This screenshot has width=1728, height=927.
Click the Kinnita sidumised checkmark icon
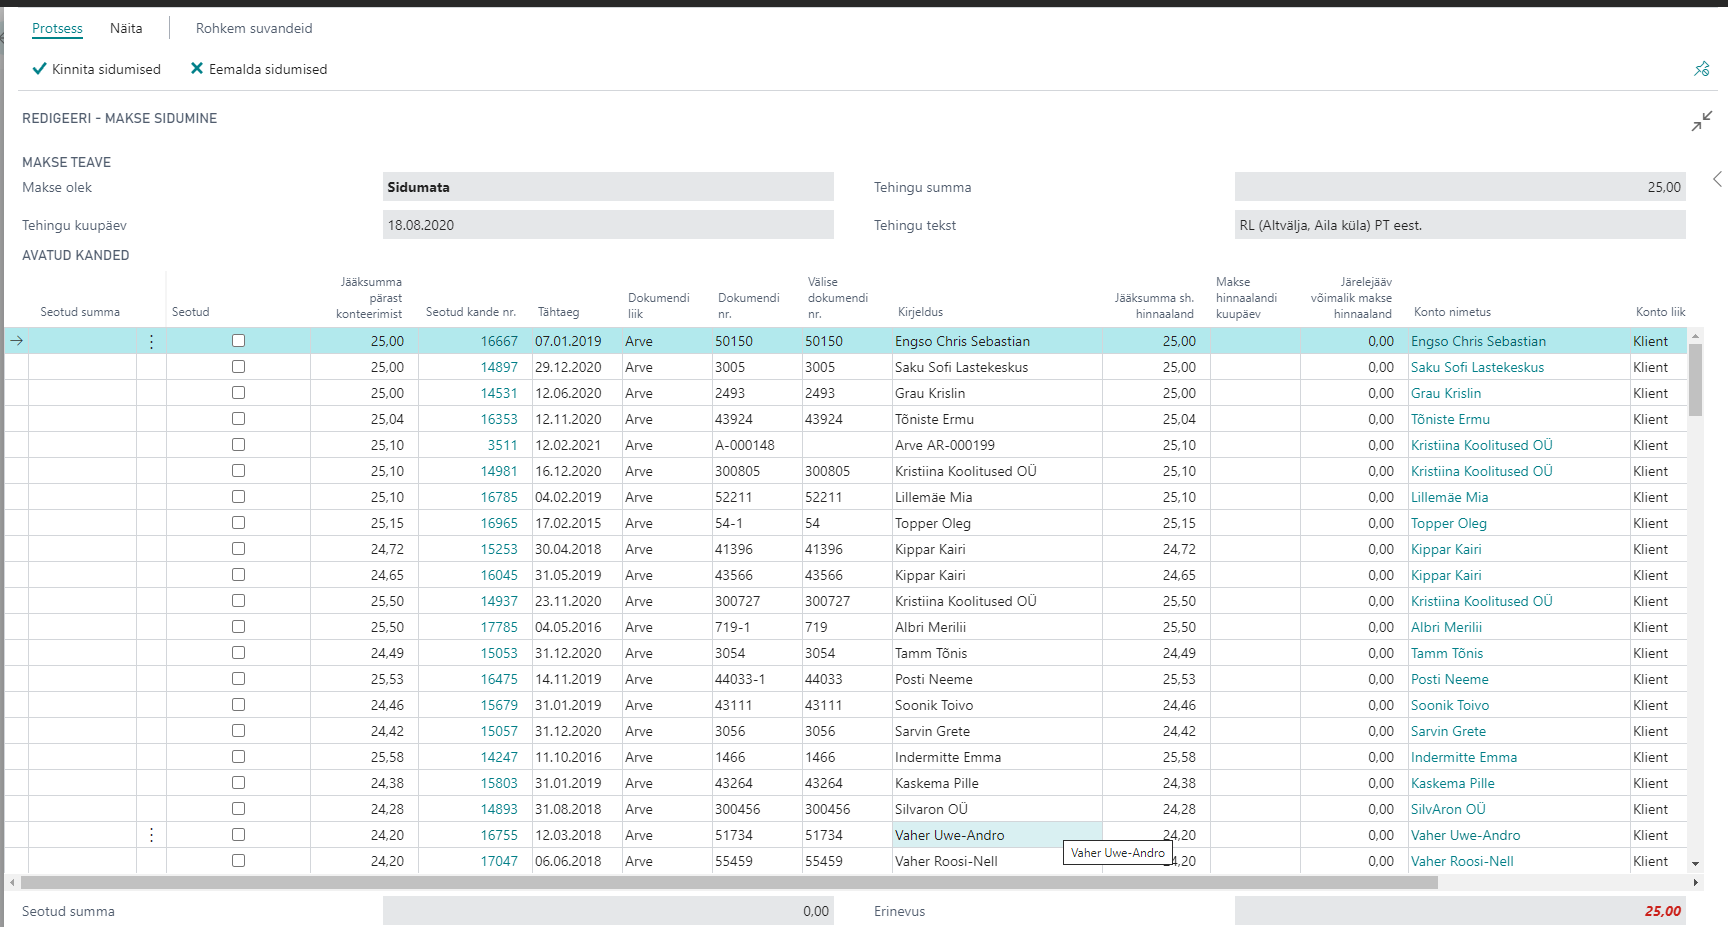[39, 69]
